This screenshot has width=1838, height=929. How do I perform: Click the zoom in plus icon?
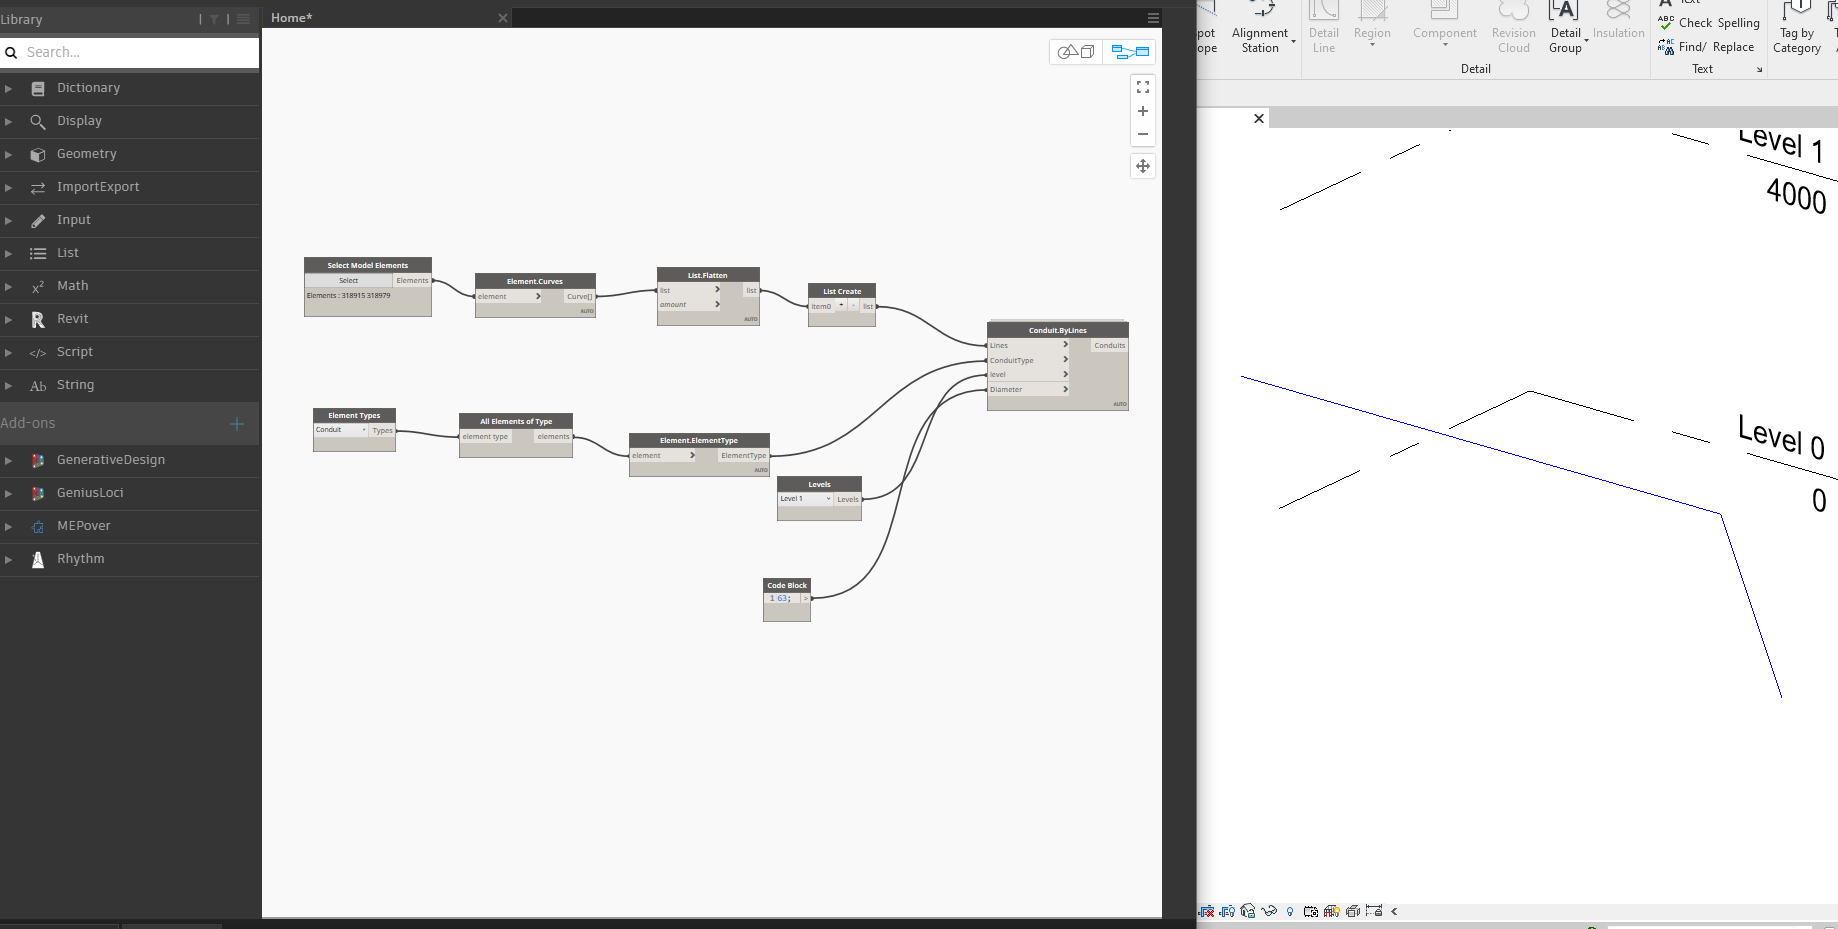tap(1143, 111)
